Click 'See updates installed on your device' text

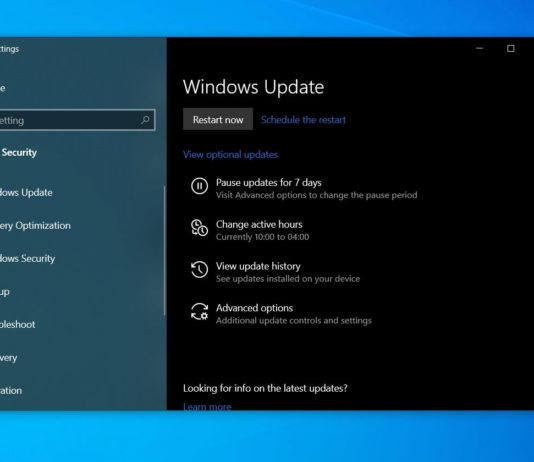(x=288, y=279)
